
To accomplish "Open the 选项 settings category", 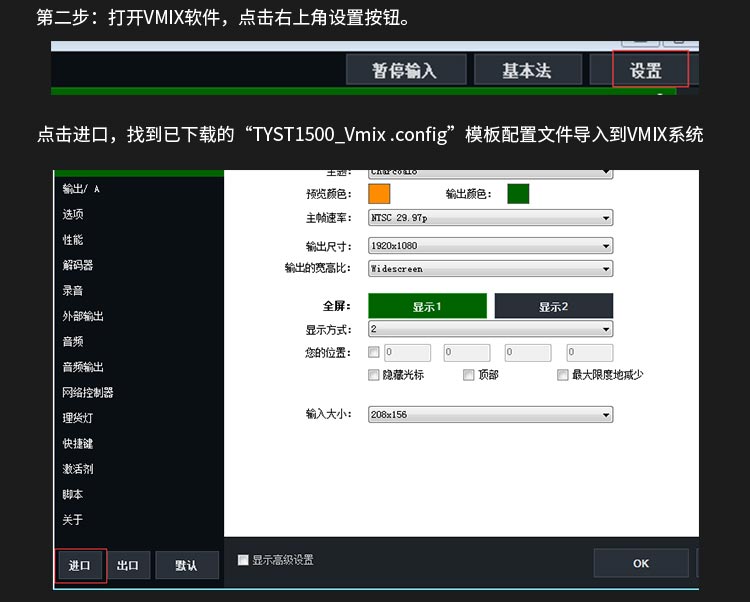I will 73,214.
